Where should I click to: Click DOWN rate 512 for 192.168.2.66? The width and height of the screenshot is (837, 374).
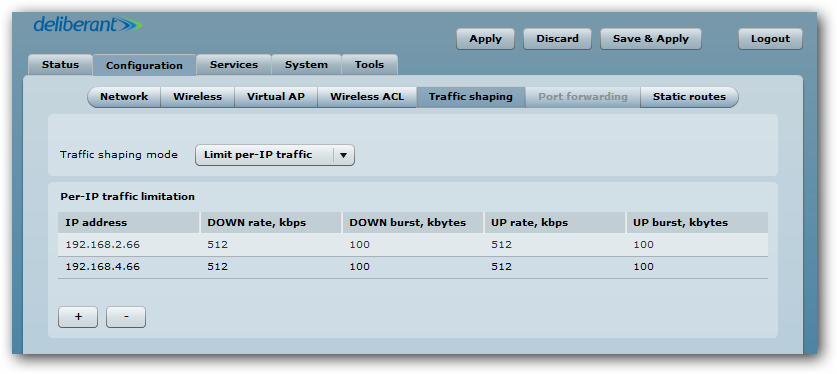point(271,245)
